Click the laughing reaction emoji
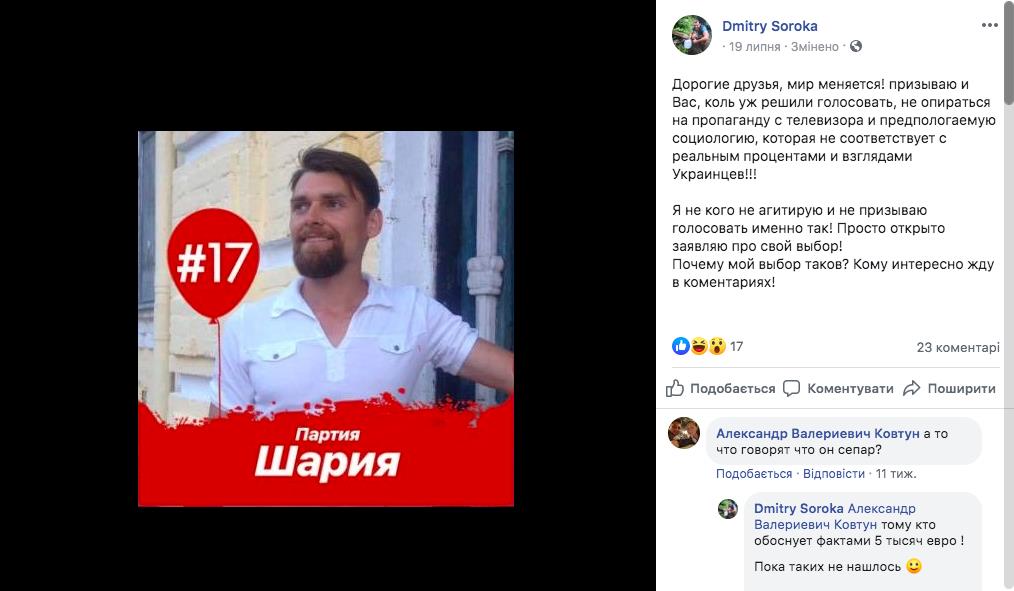 point(699,347)
